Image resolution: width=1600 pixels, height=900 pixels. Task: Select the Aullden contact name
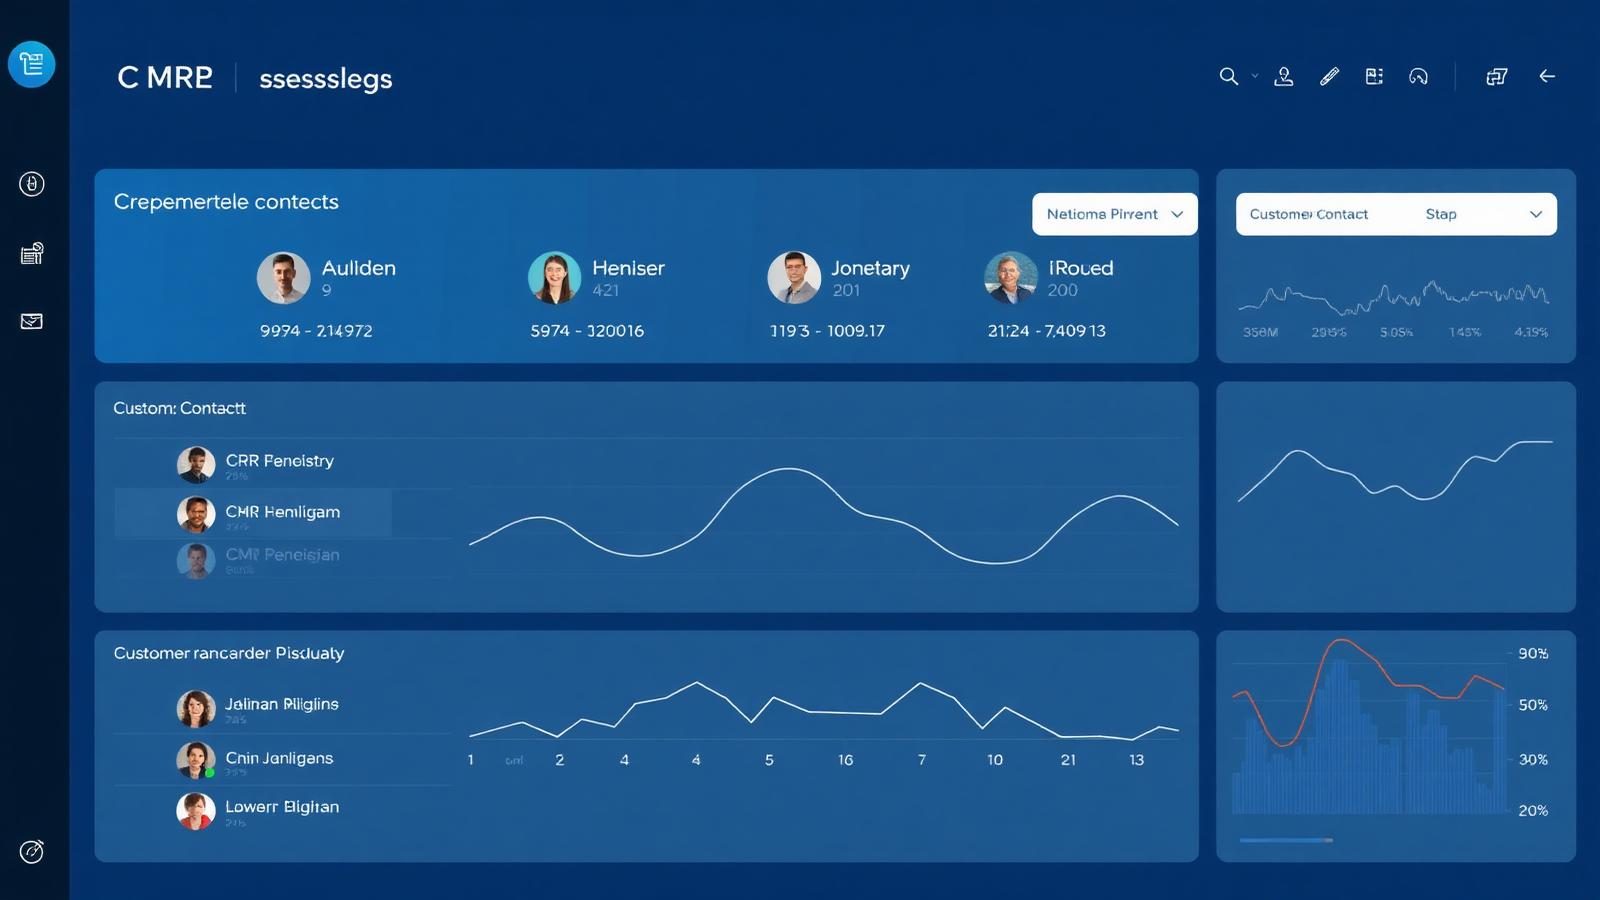[359, 268]
